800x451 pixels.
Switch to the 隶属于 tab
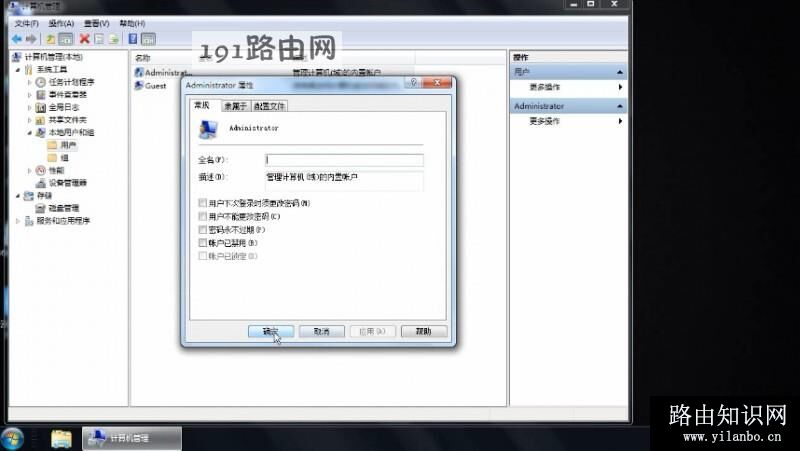pyautogui.click(x=235, y=106)
